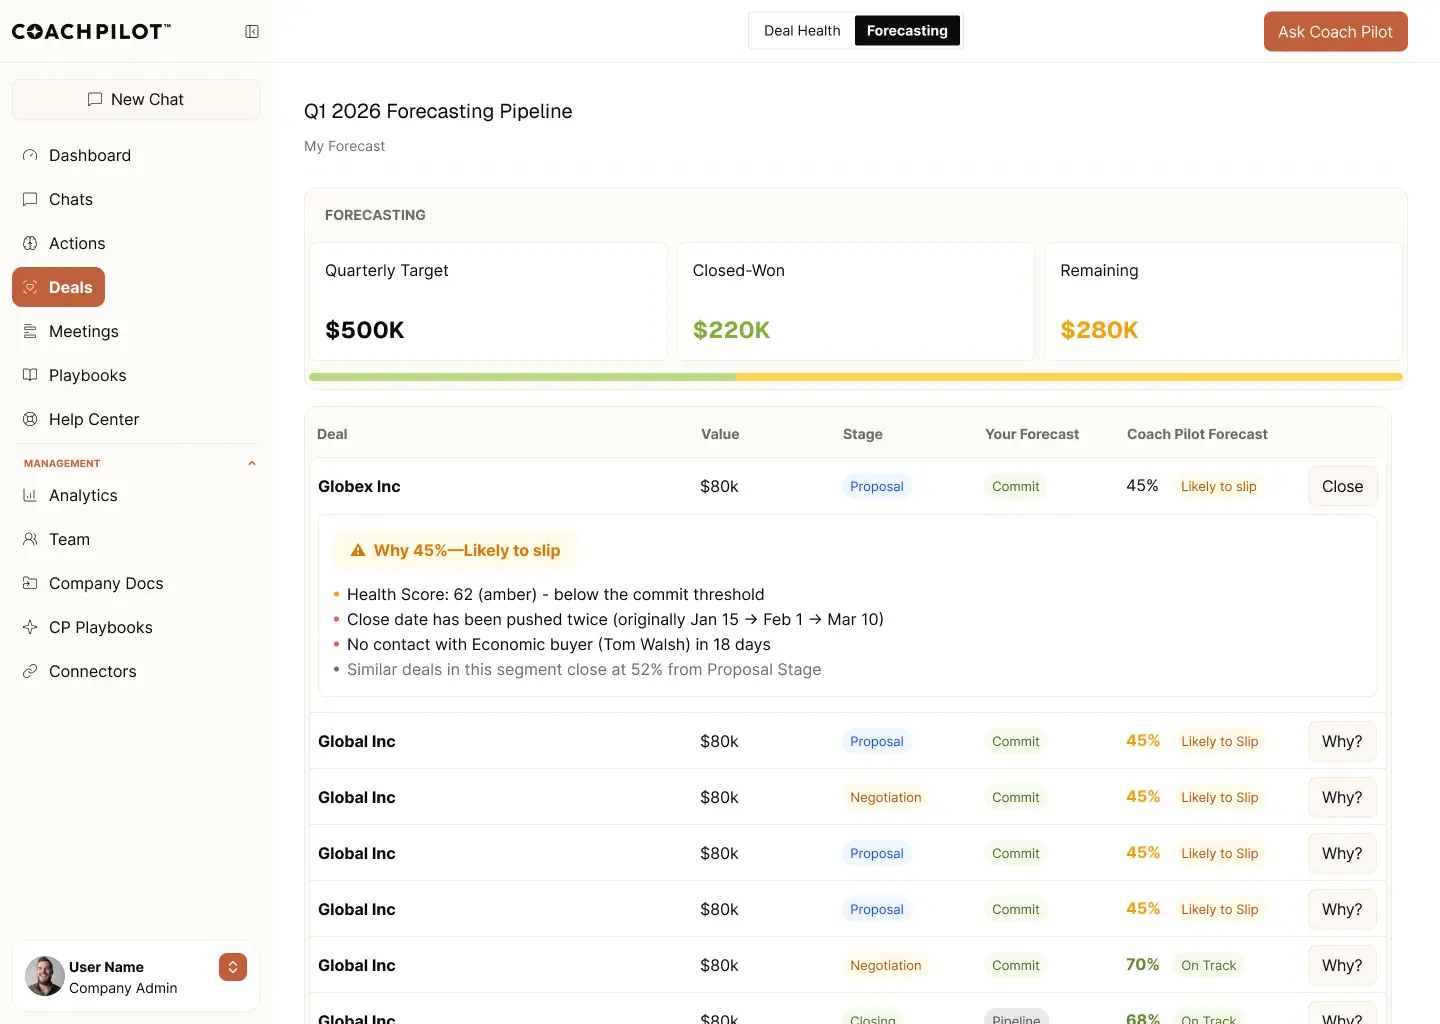
Task: Click the Value column header
Action: pyautogui.click(x=720, y=434)
